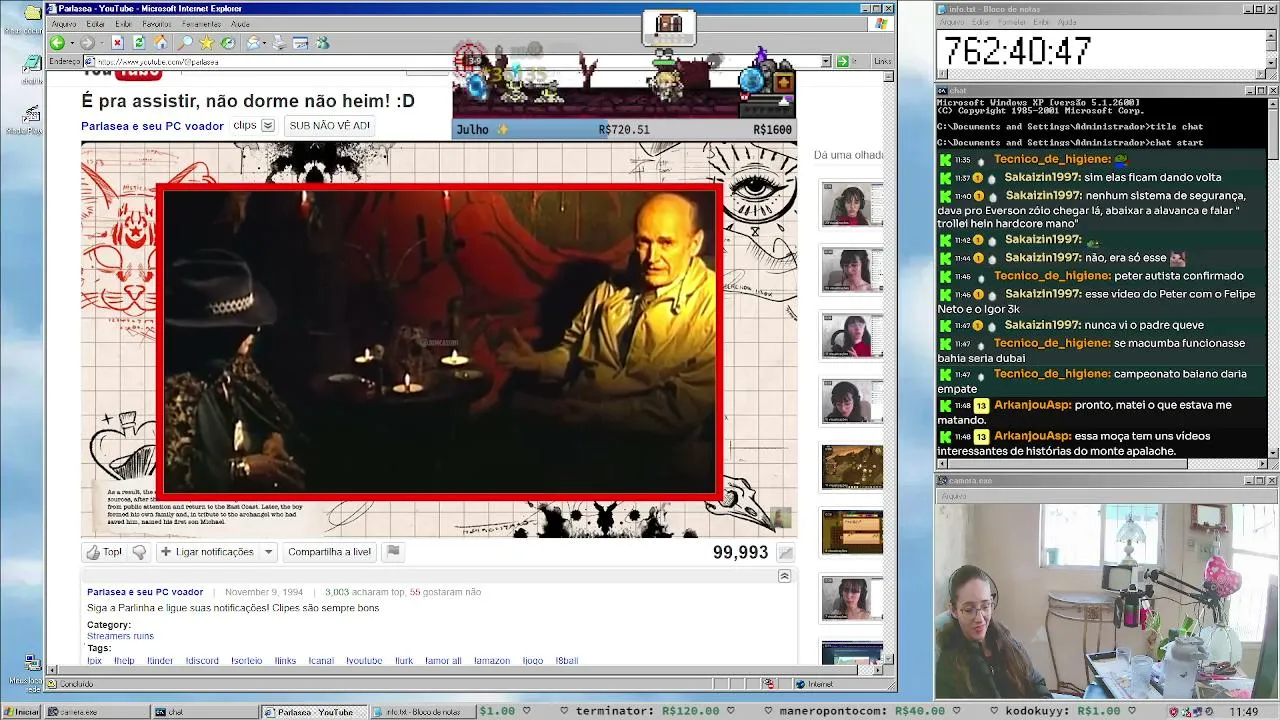The width and height of the screenshot is (1280, 720).
Task: Click the 99,993 view count
Action: pos(740,553)
